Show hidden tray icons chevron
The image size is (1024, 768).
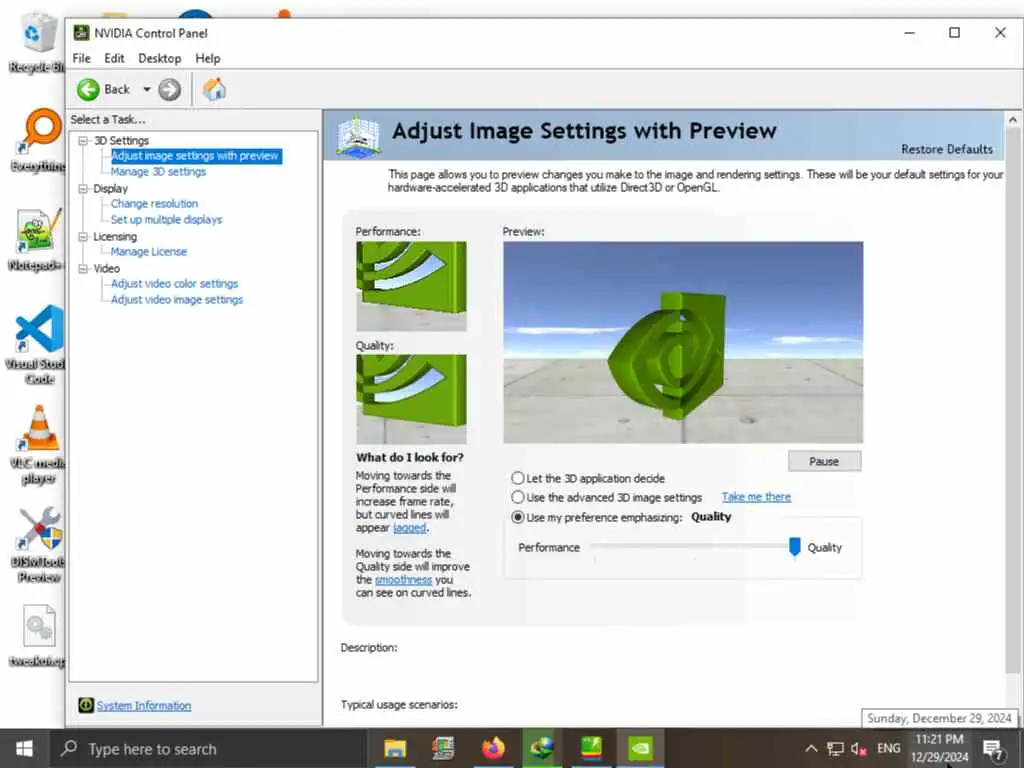click(810, 748)
